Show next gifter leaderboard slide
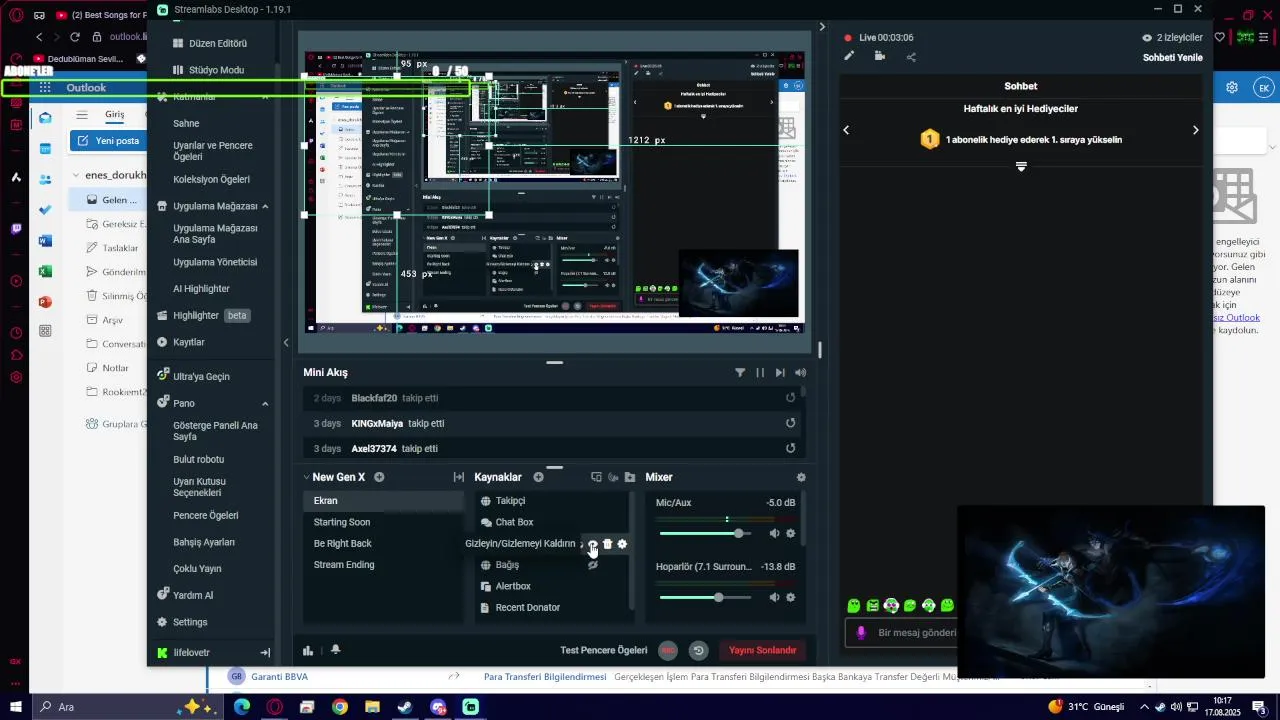1280x720 pixels. click(1195, 130)
